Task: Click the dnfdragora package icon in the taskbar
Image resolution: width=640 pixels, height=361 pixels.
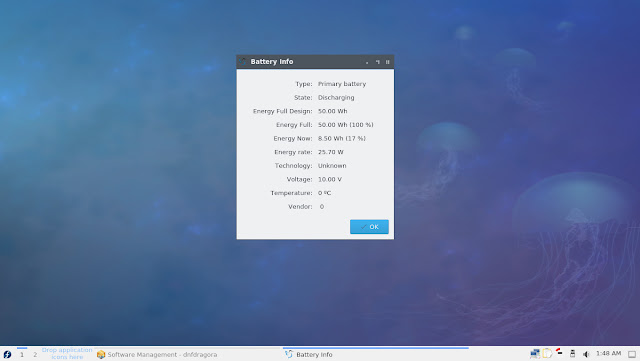Action: (101, 354)
